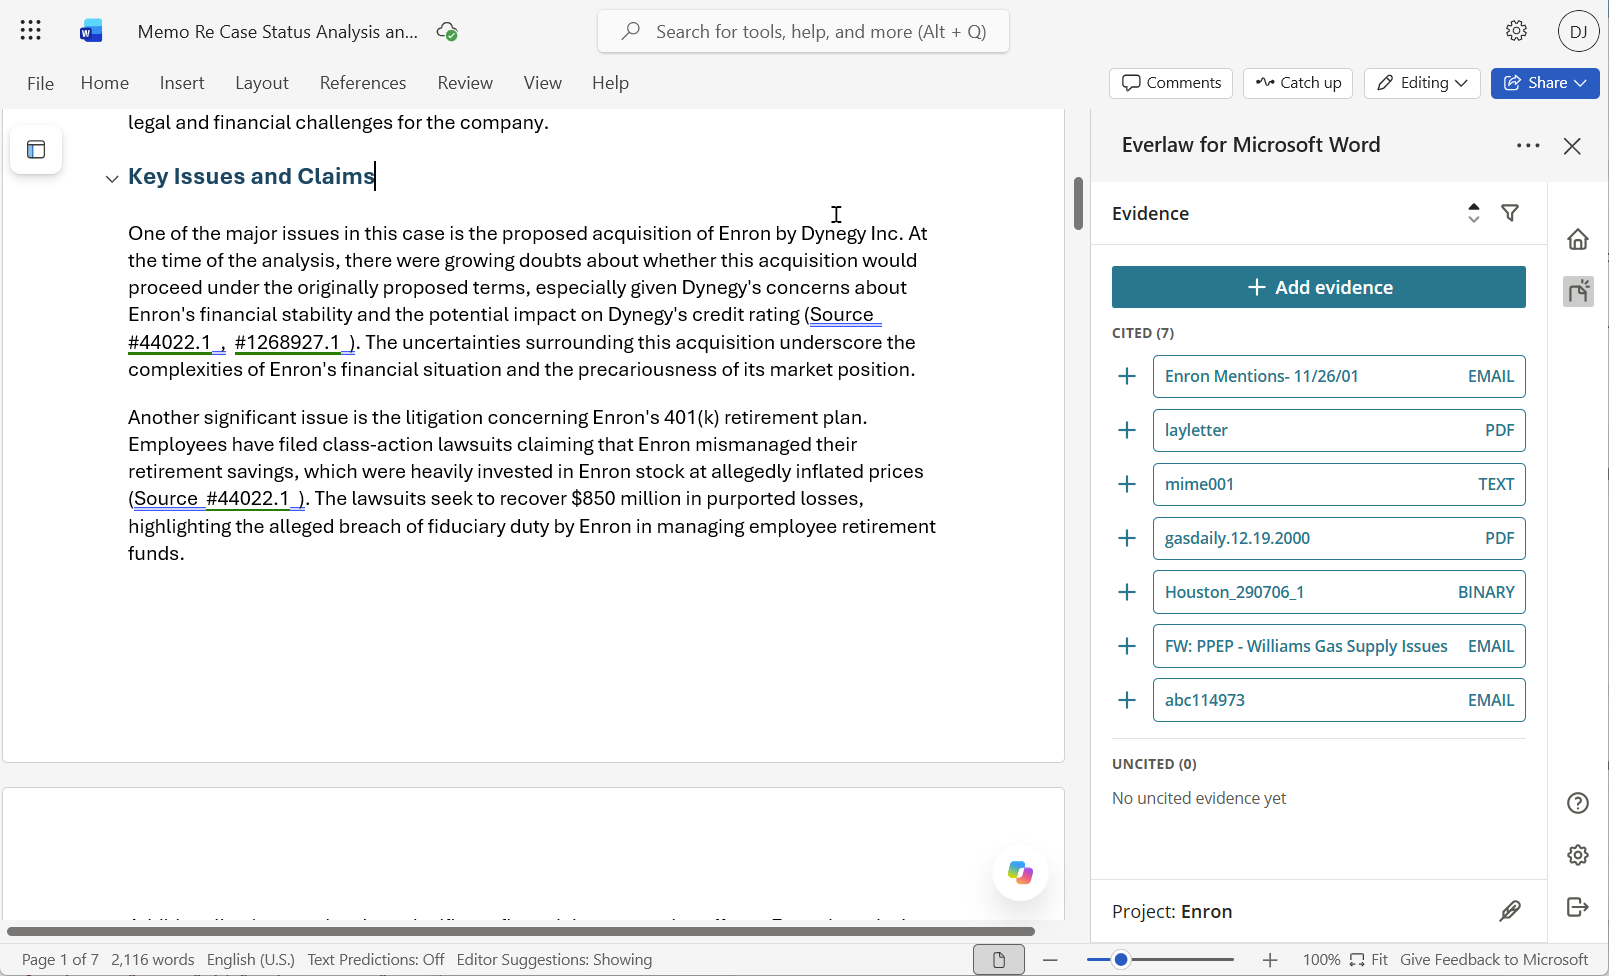Viewport: 1609px width, 976px height.
Task: Check the cloud saved status icon
Action: point(447,31)
